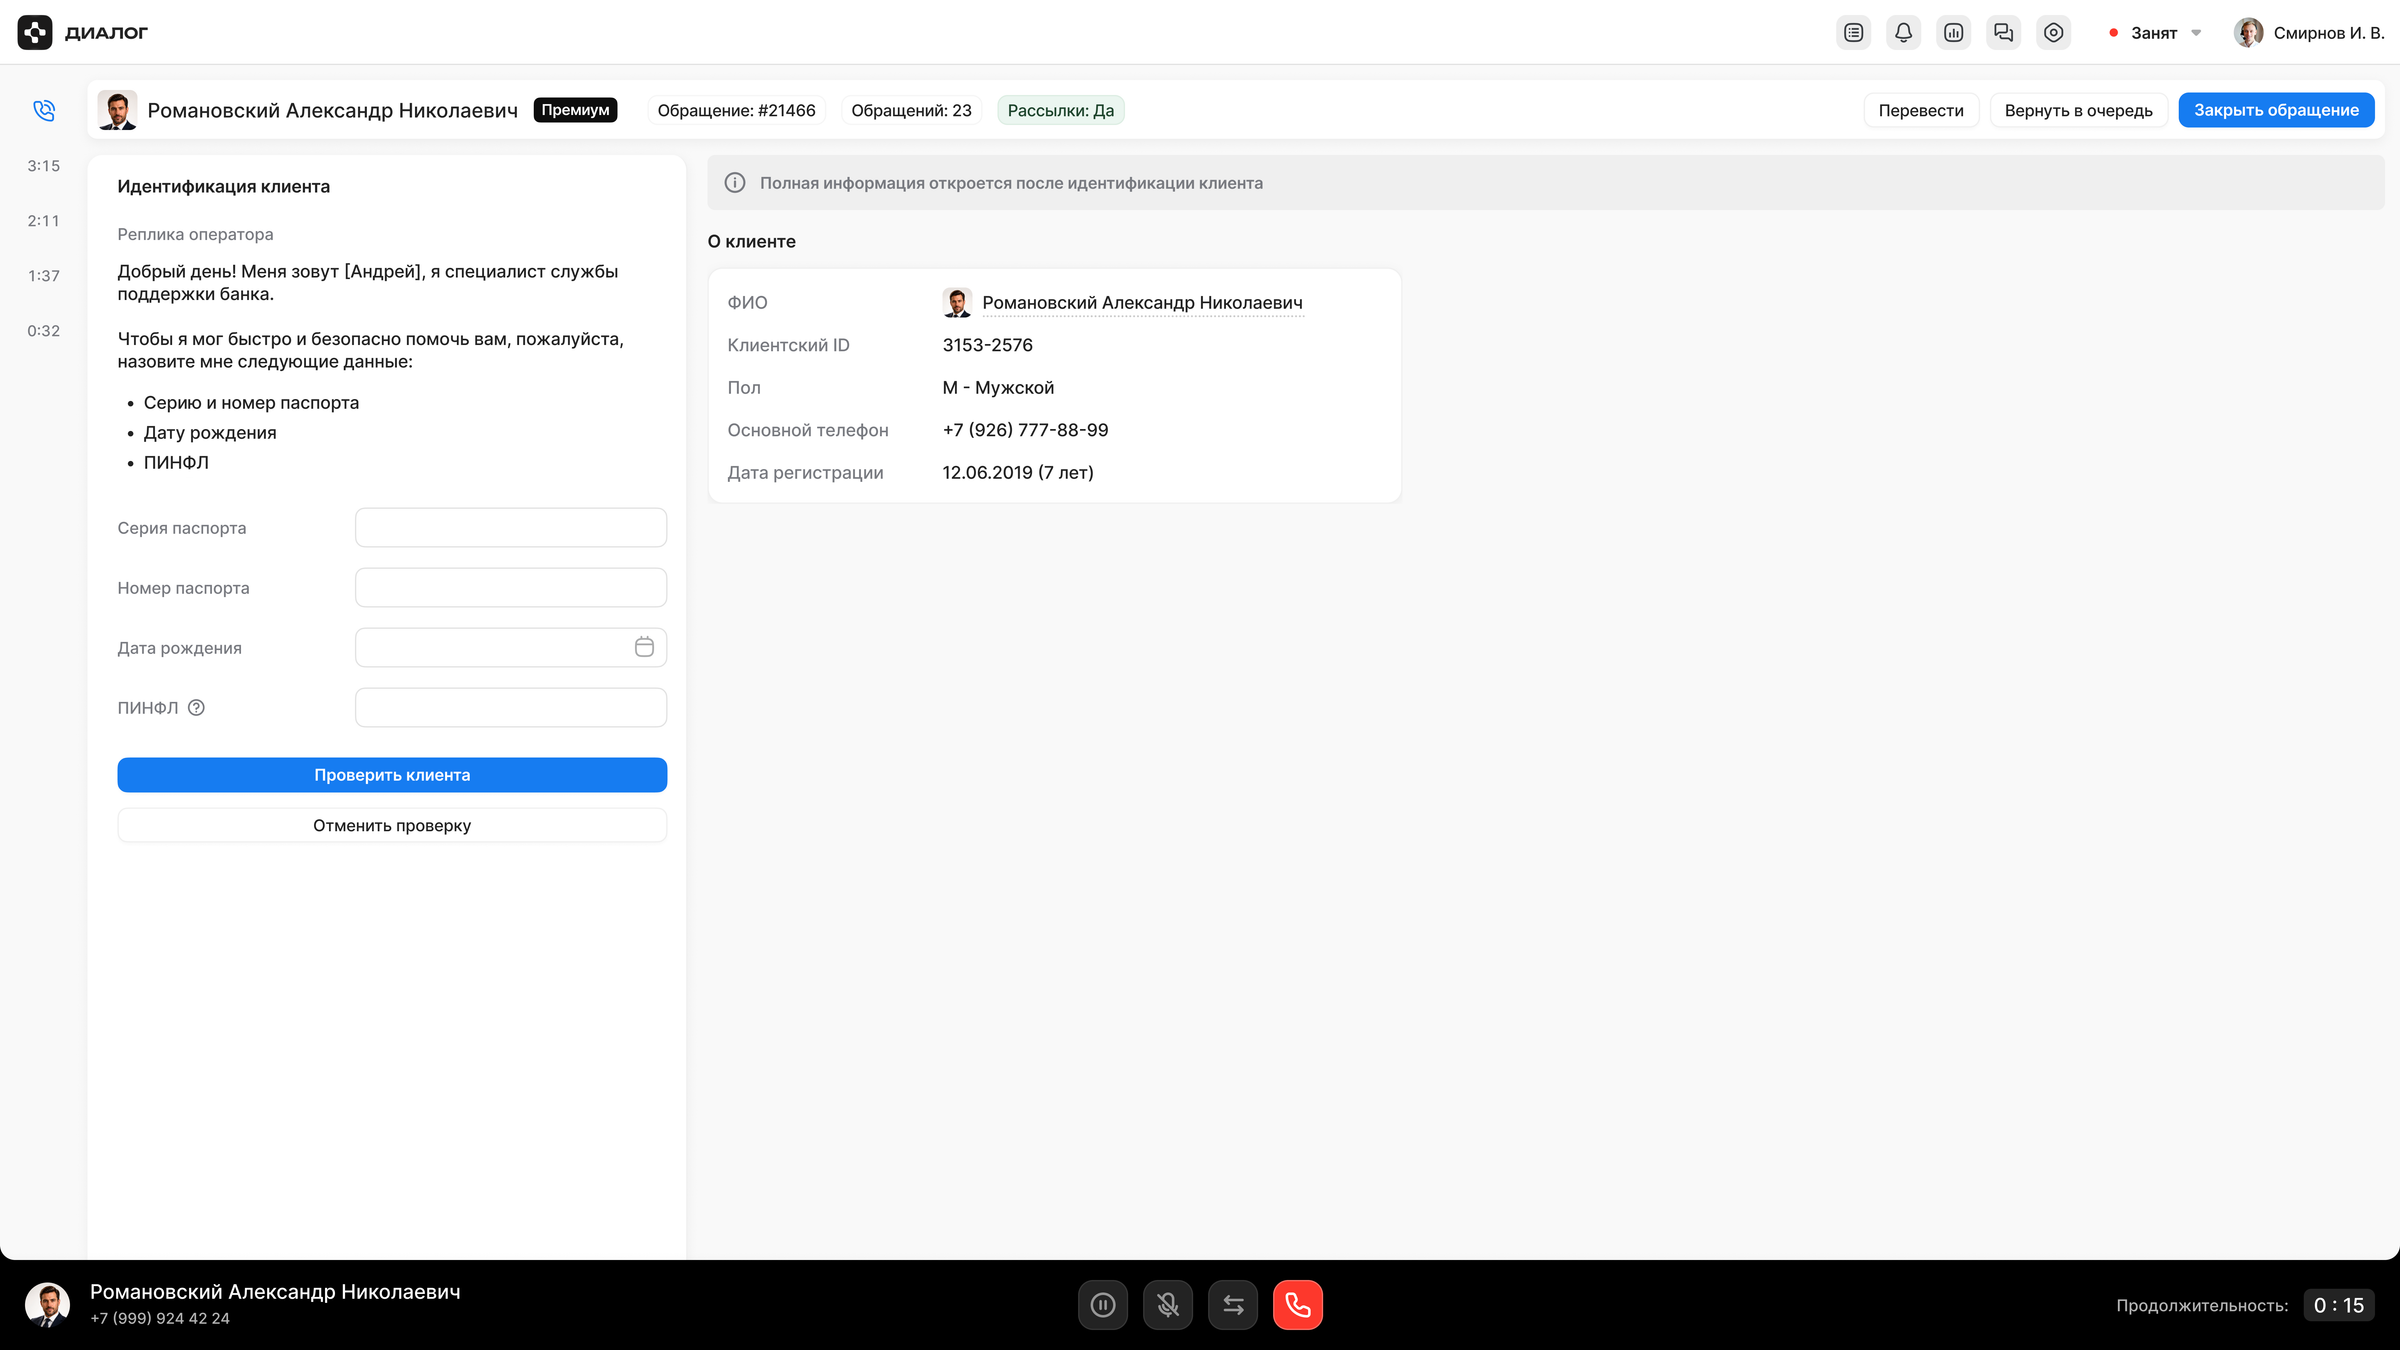
Task: Click Вернуть в очередь button
Action: coord(2078,110)
